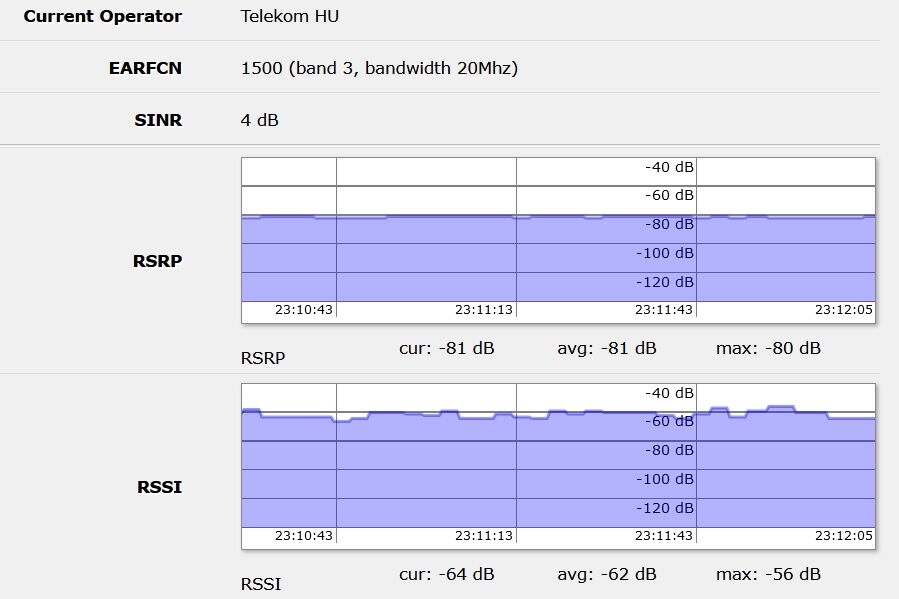Screen dimensions: 899x599
Task: Select the Current Operator label
Action: [x=103, y=16]
